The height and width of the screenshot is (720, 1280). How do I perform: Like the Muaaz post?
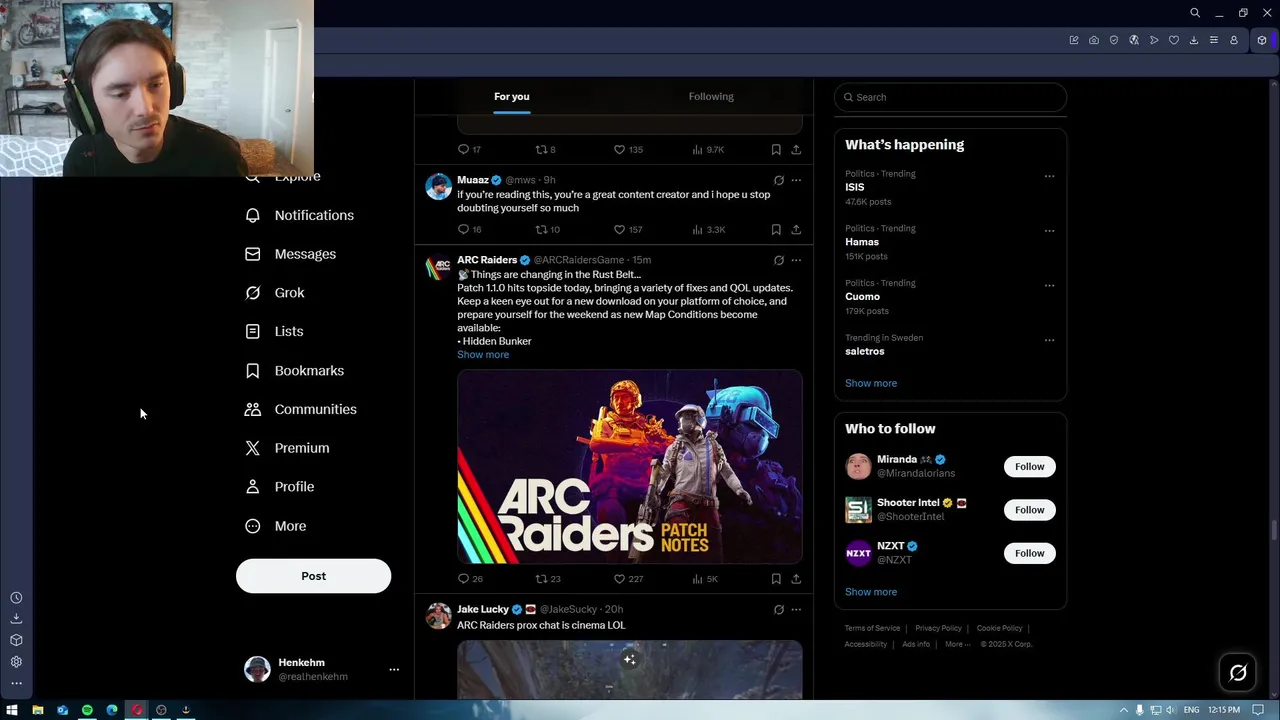(629, 230)
